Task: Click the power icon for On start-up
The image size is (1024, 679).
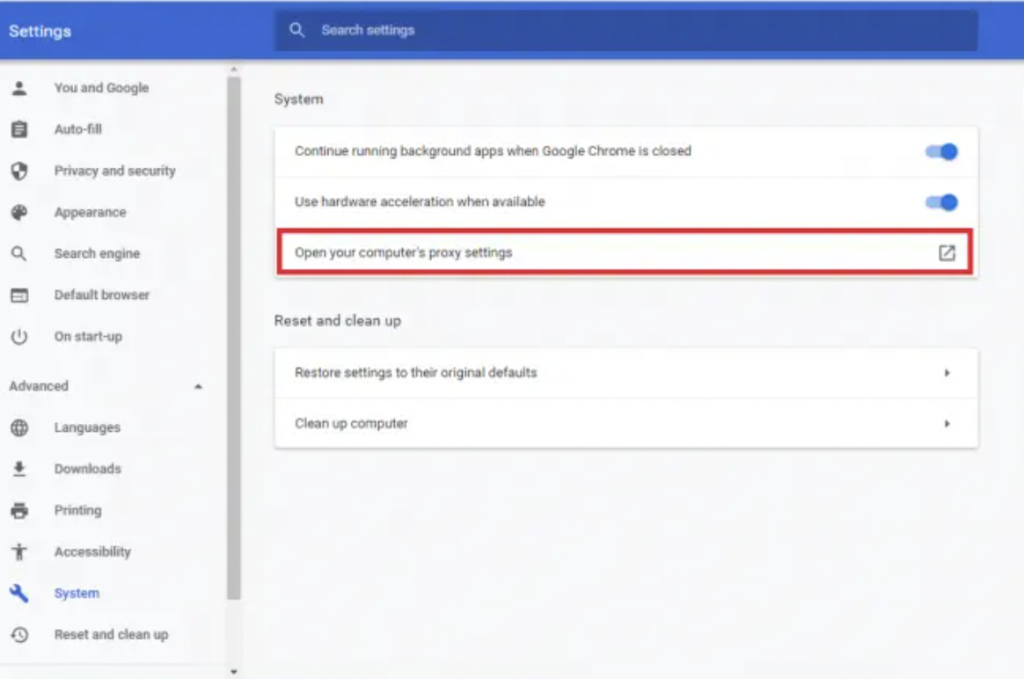Action: pyautogui.click(x=20, y=337)
